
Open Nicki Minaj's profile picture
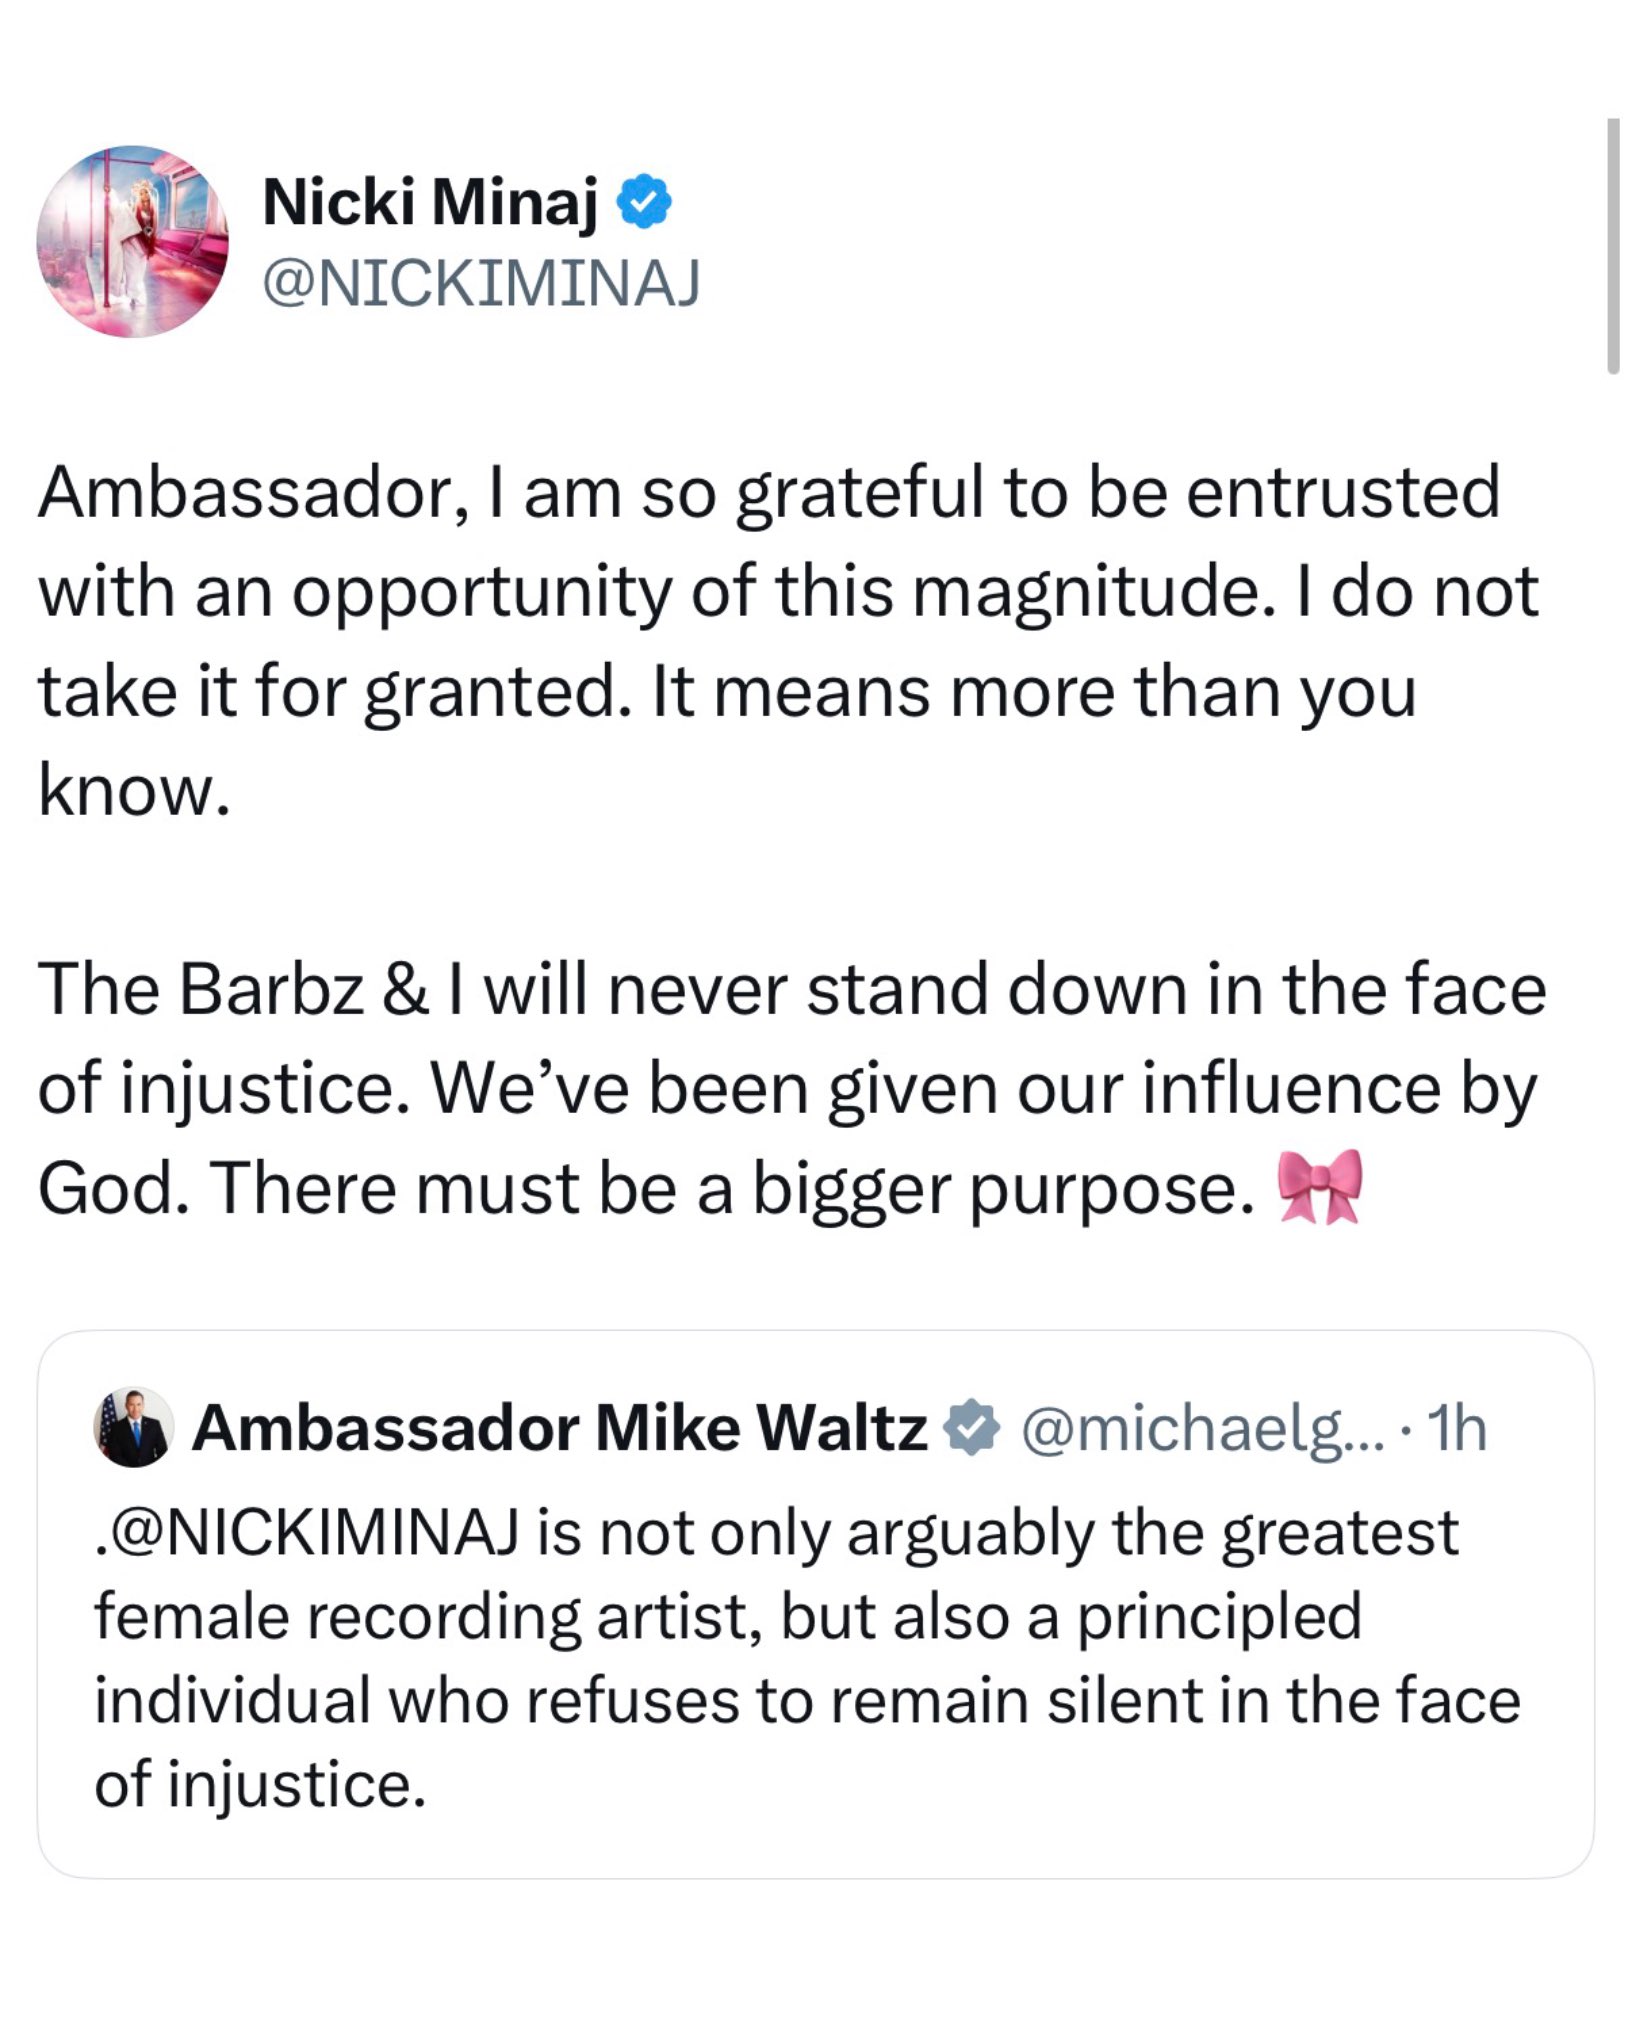[132, 242]
